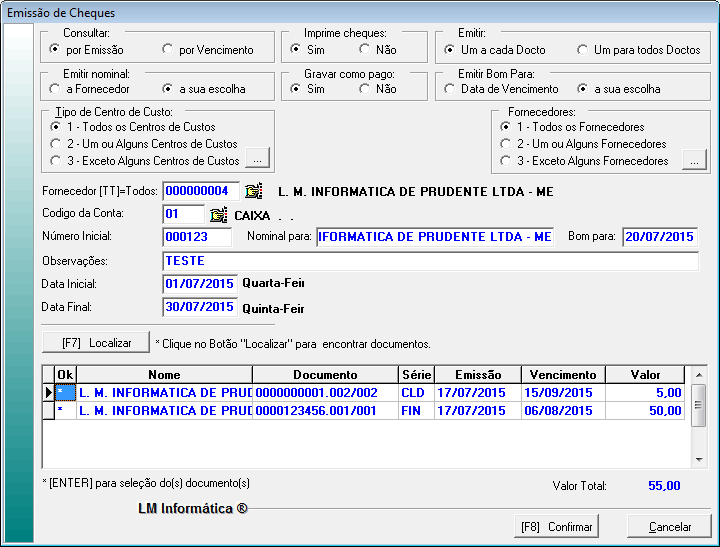
Task: Click the lookup icon beside Fornecedor code
Action: coord(254,191)
